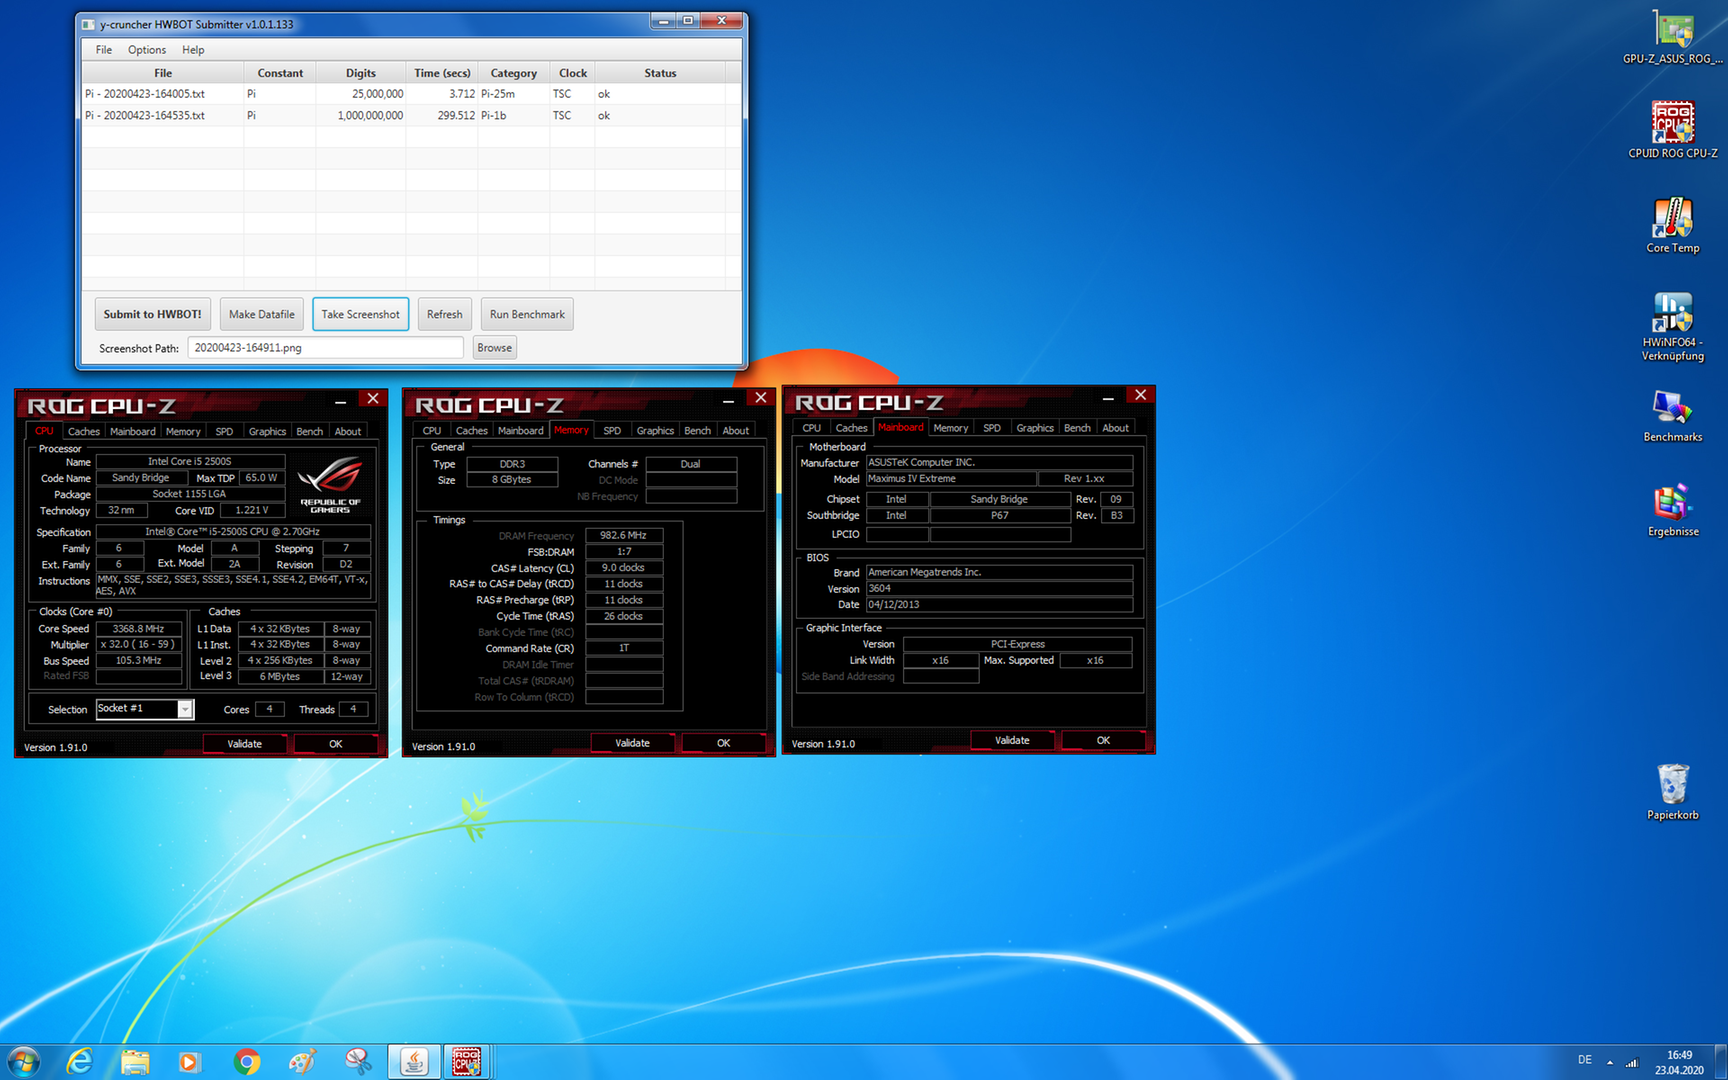This screenshot has height=1080, width=1728.
Task: Open the GPU-Z ASUS ROG desktop icon
Action: click(x=1673, y=37)
